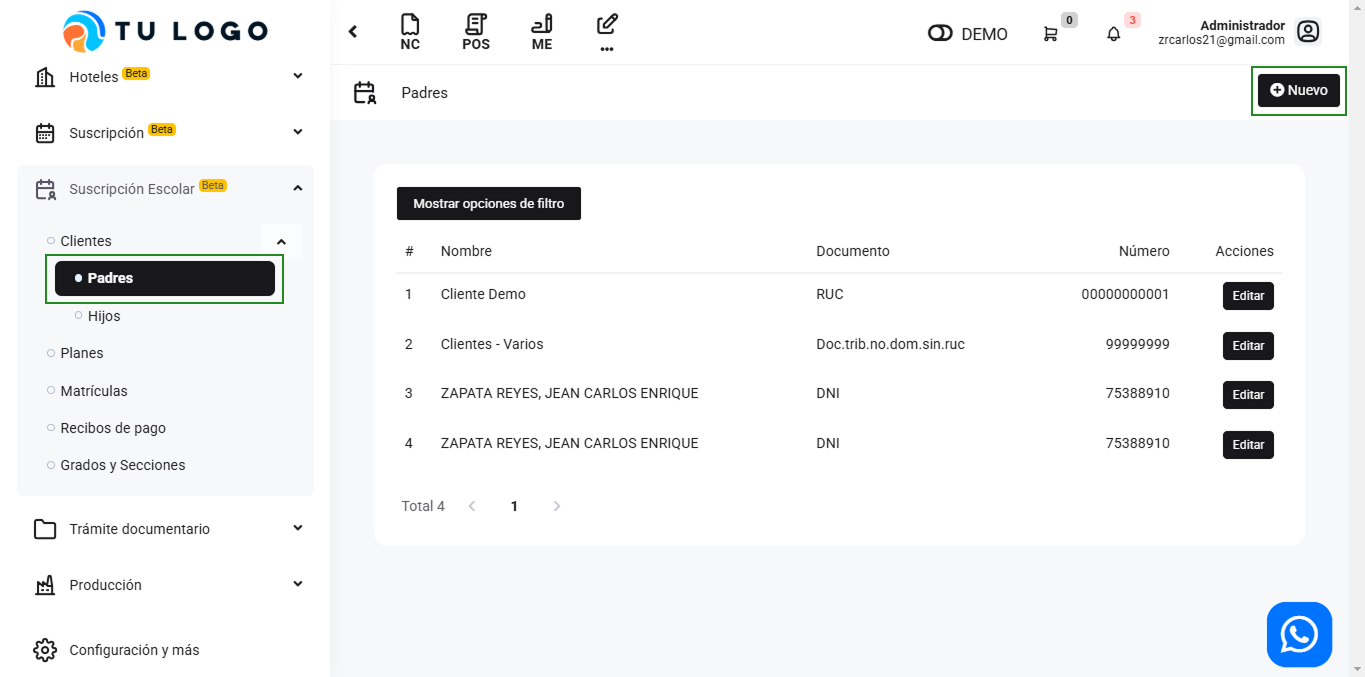This screenshot has height=677, width=1365.
Task: Click the ME shortcut icon
Action: point(542,32)
